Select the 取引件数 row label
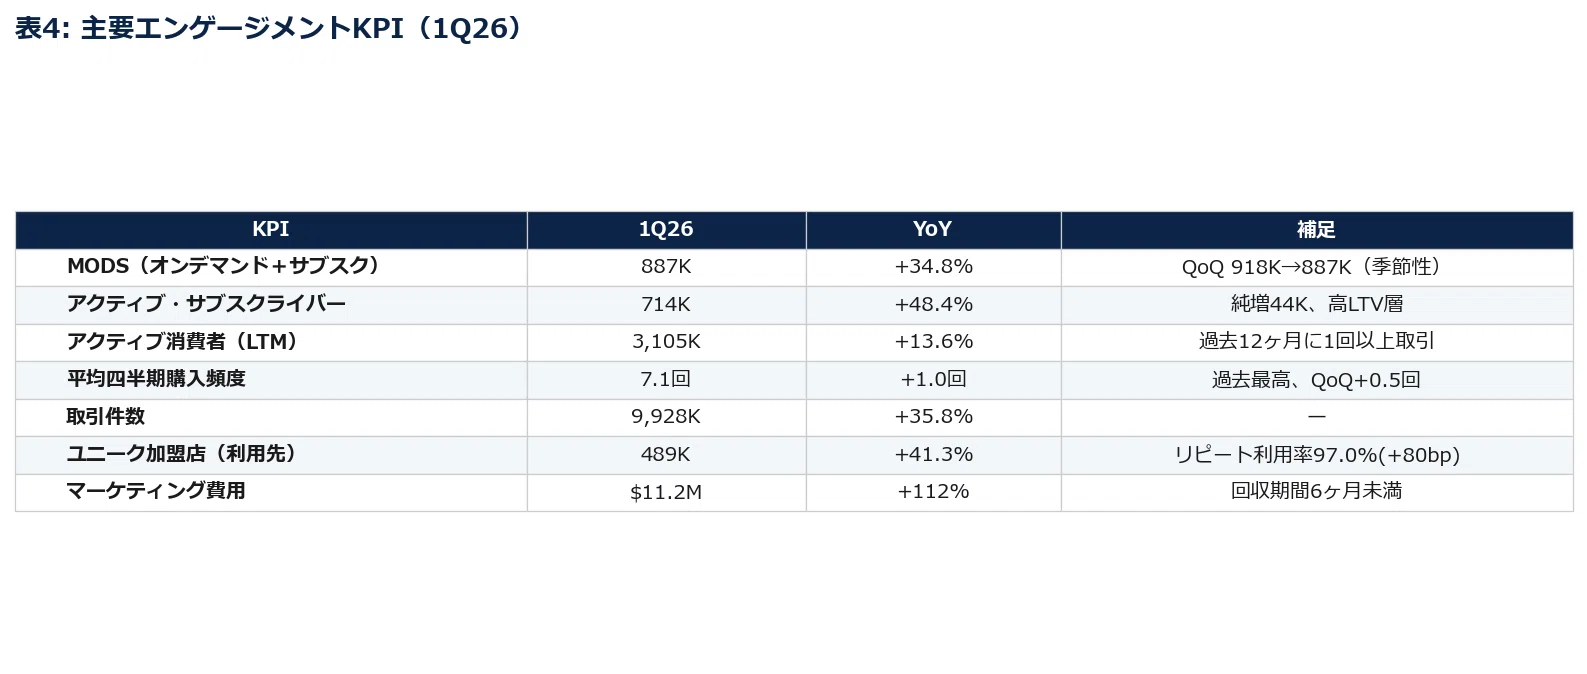The width and height of the screenshot is (1587, 674). [106, 417]
